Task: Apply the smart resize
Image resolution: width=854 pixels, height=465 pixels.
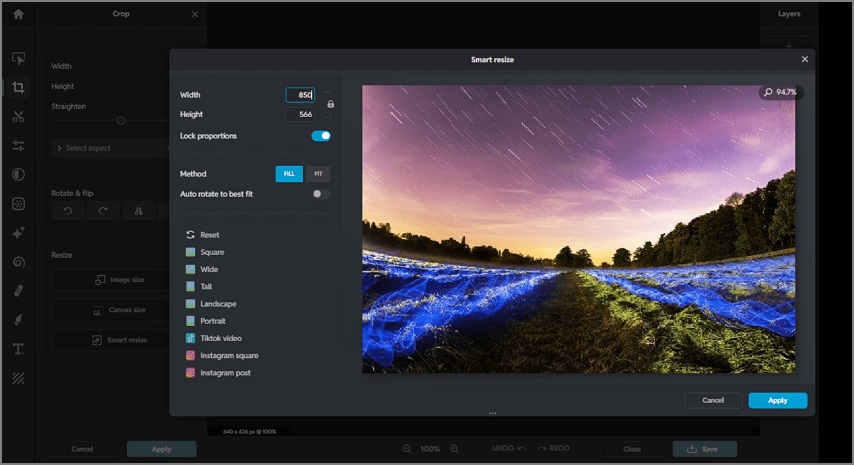Action: [778, 400]
